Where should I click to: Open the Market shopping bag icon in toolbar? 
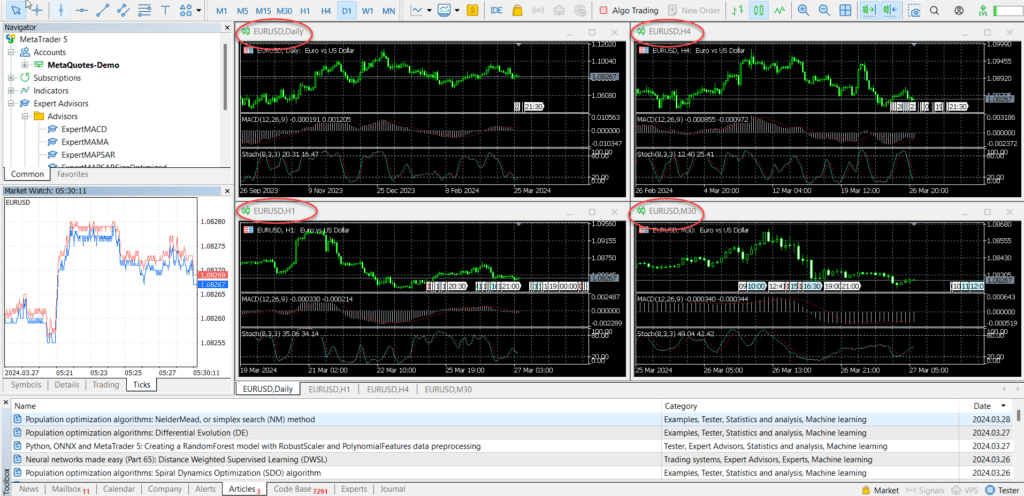[x=517, y=10]
